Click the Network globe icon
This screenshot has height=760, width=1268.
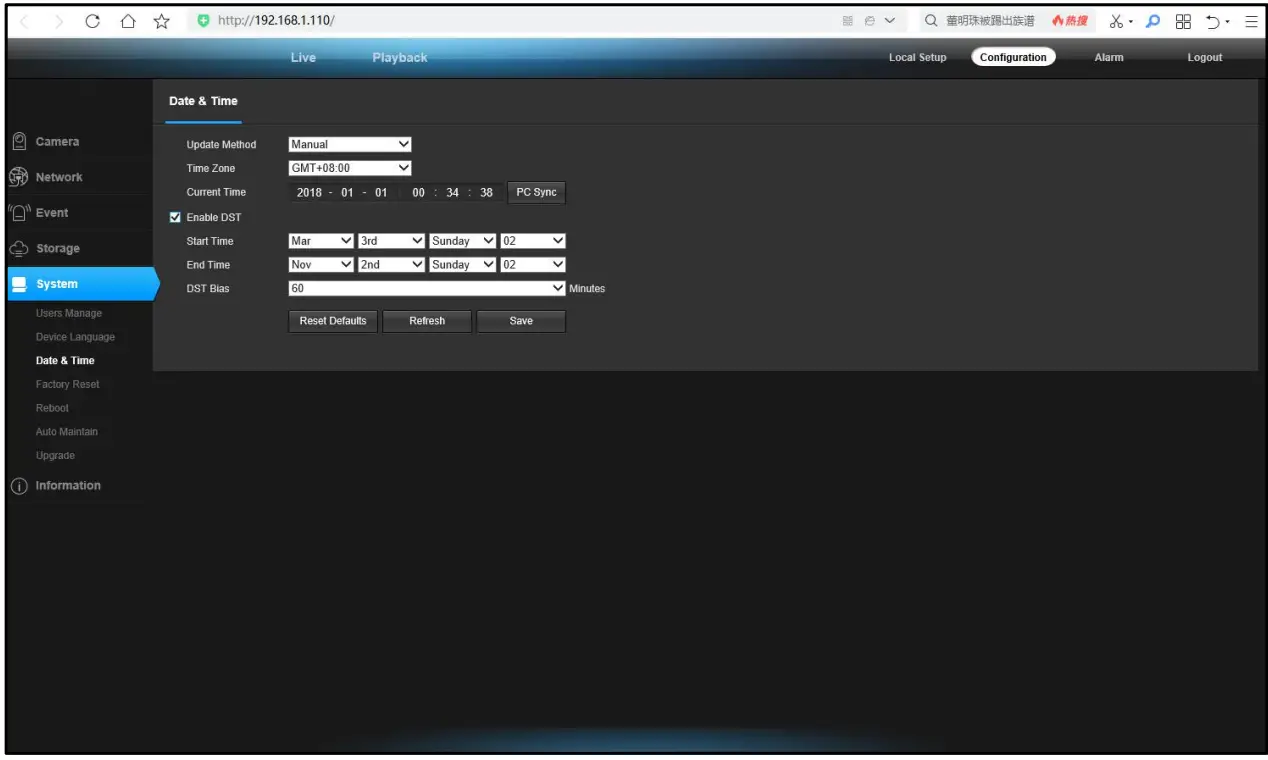coord(18,177)
